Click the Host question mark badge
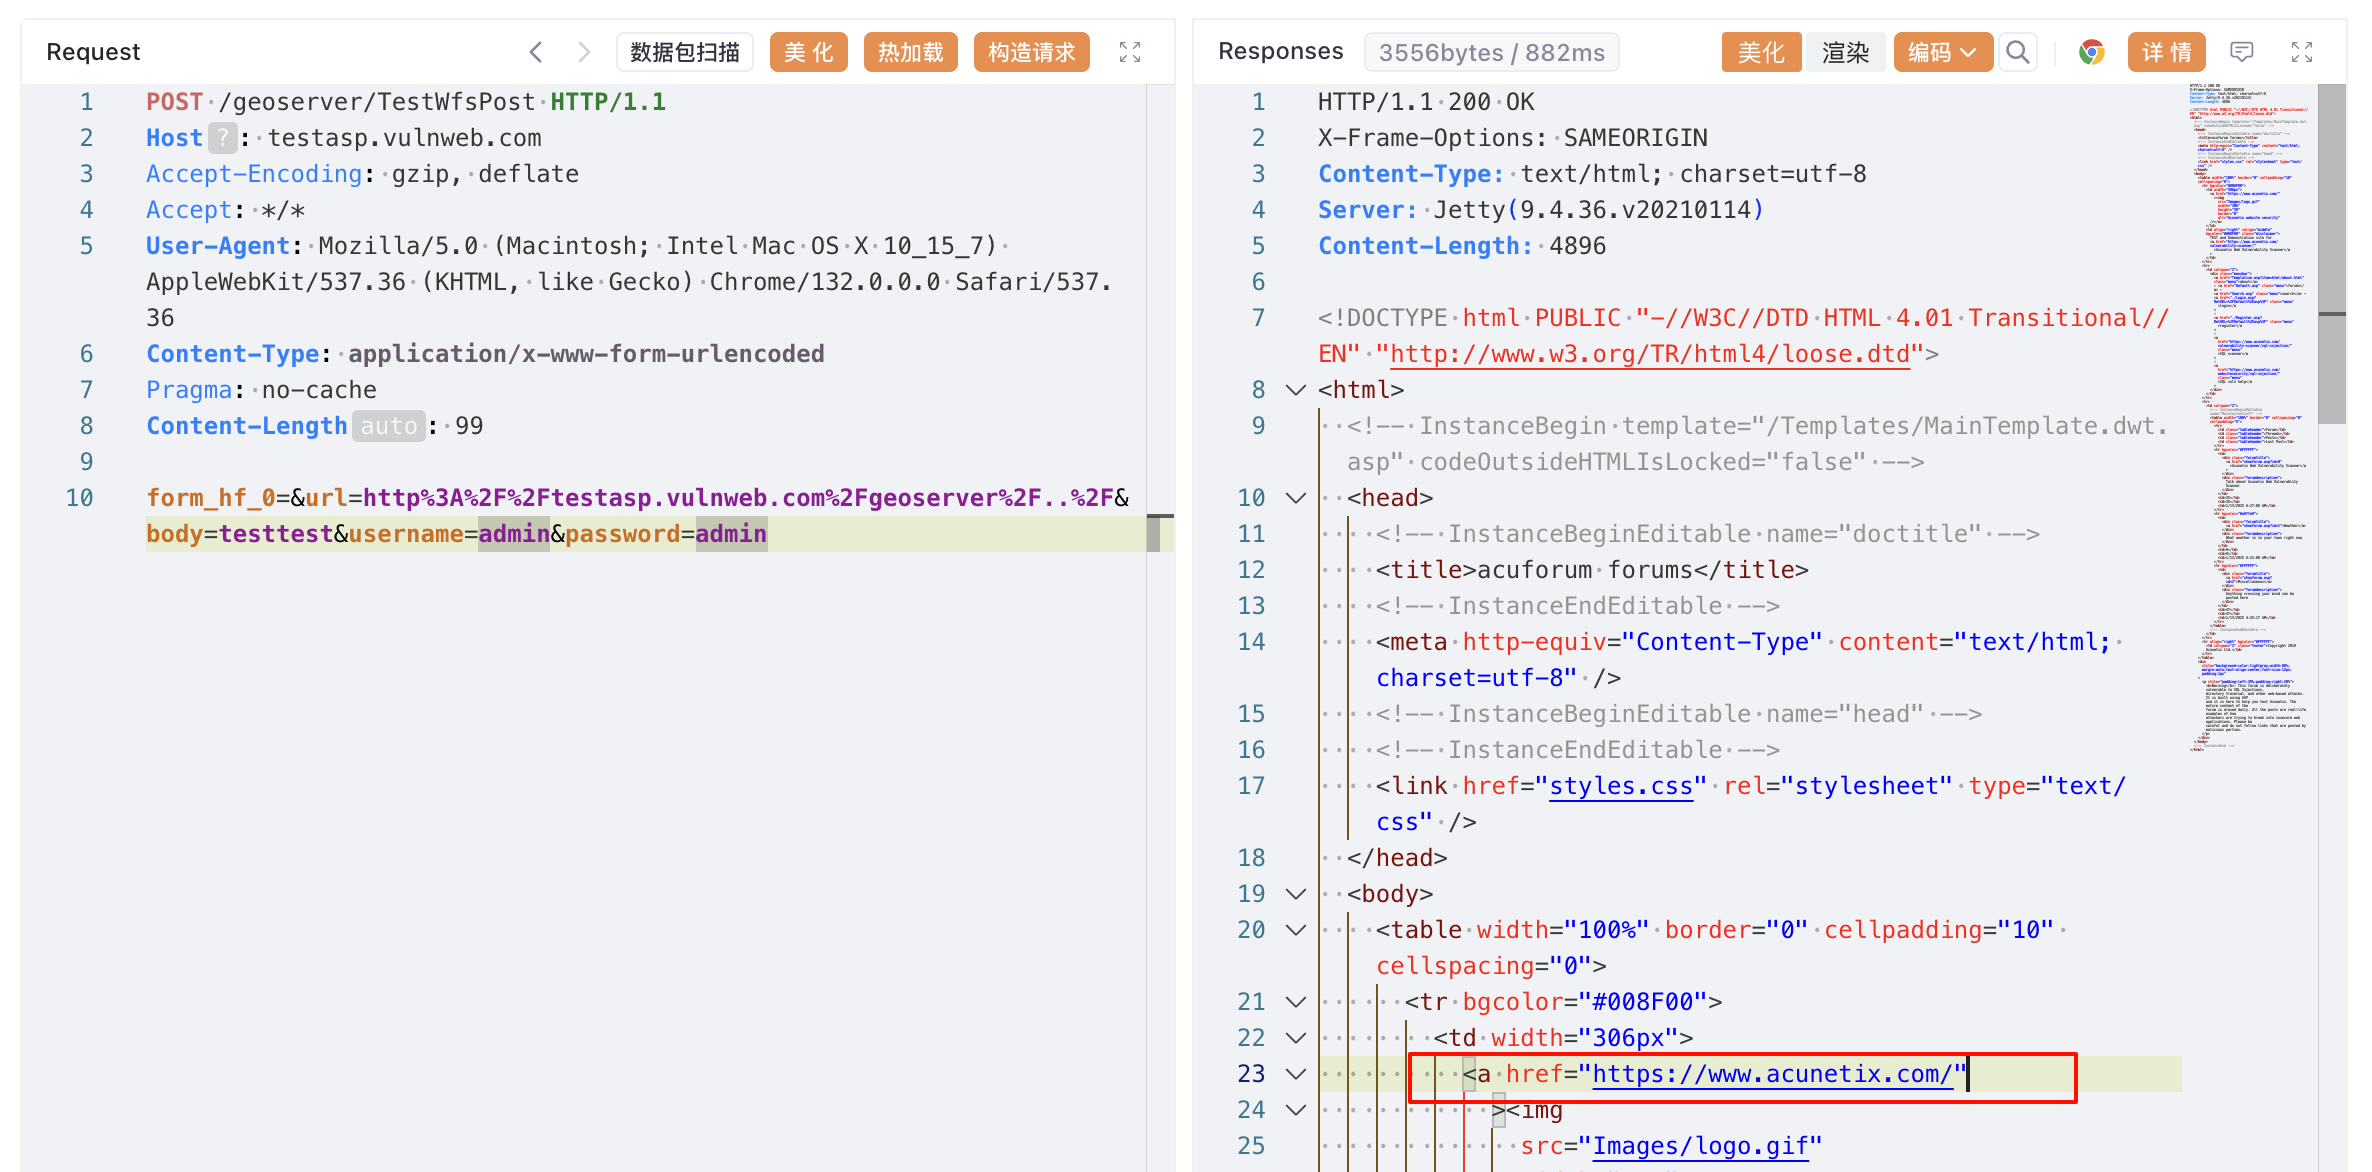 [223, 138]
